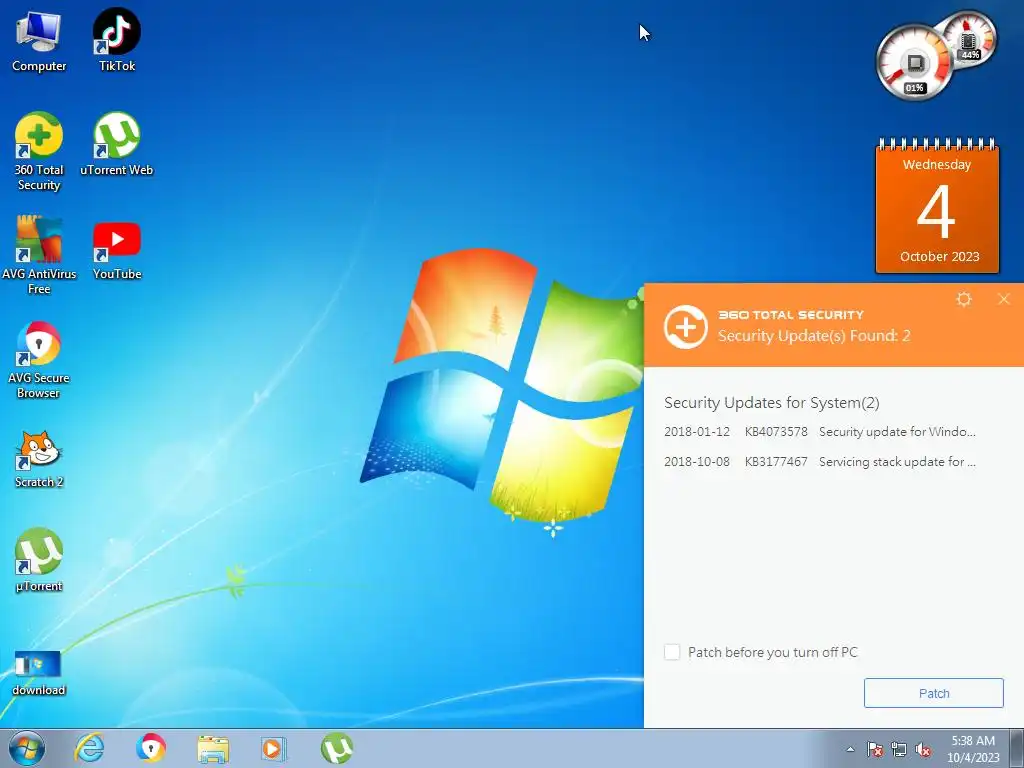Open the Action Center flag tray icon
1024x768 pixels.
tap(874, 749)
